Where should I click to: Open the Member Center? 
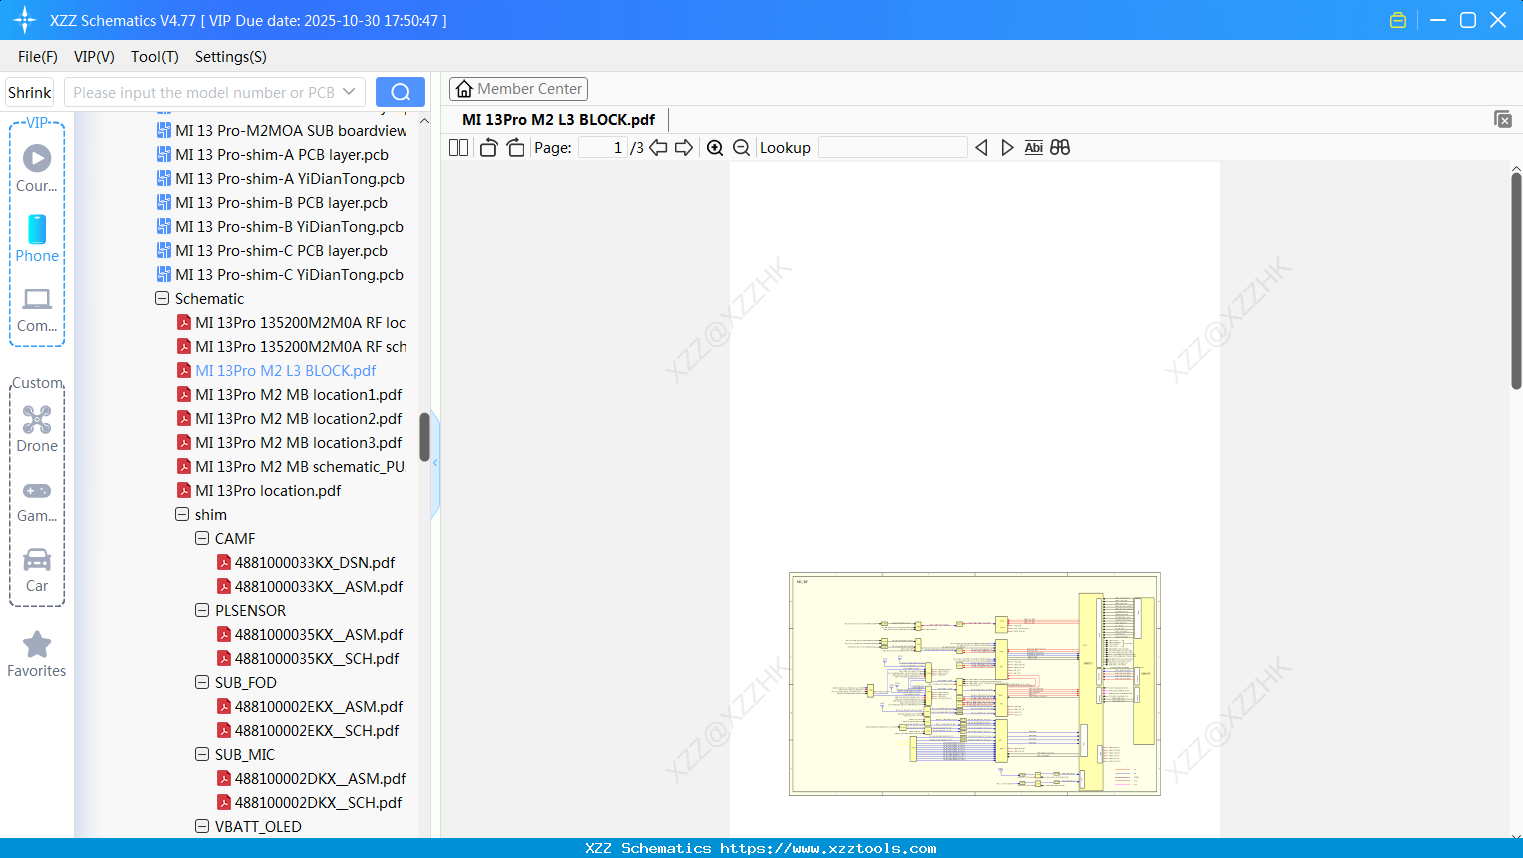pos(518,89)
